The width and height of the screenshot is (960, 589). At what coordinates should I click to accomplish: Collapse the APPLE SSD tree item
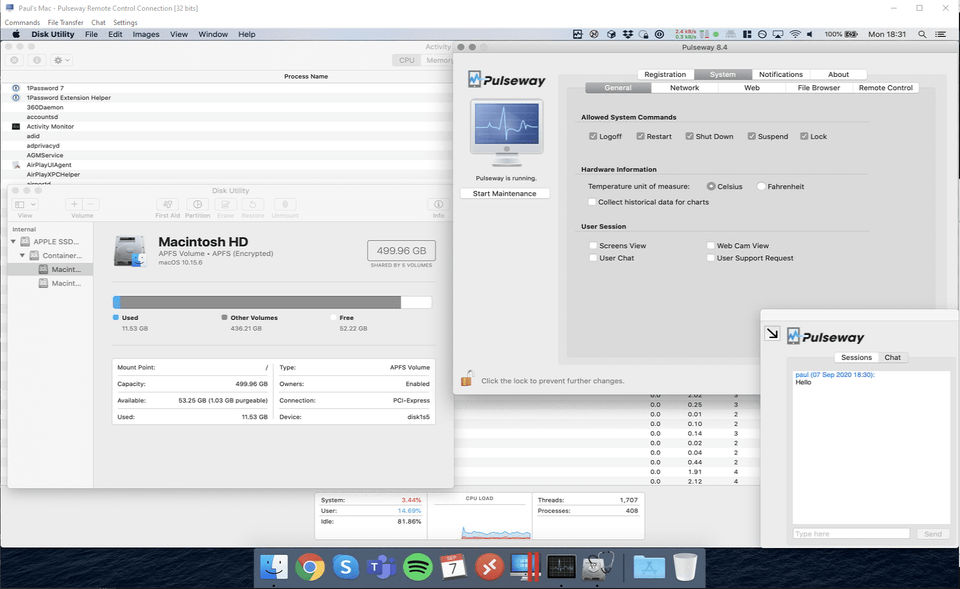(x=13, y=241)
